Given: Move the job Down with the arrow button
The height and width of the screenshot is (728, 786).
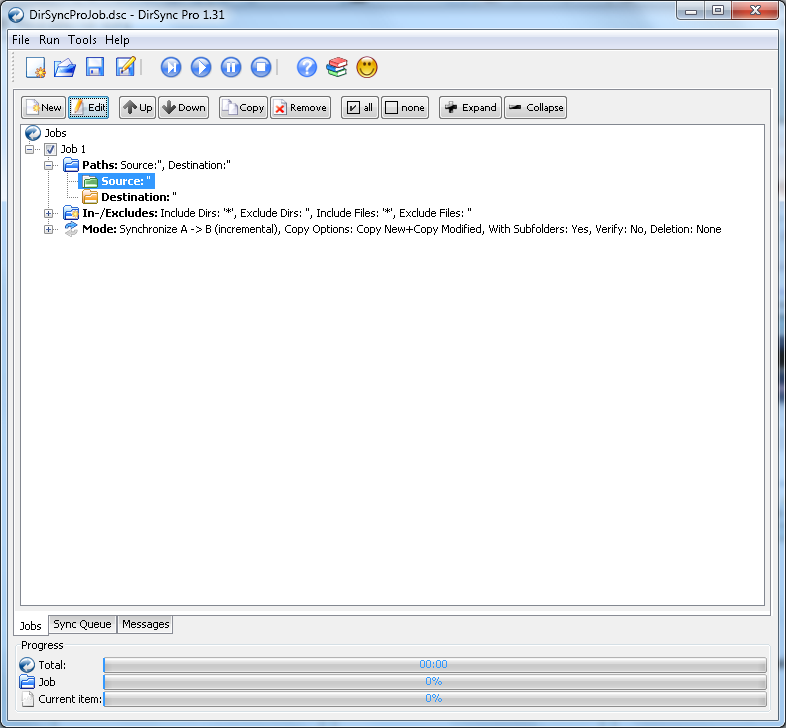Looking at the screenshot, I should tap(184, 107).
